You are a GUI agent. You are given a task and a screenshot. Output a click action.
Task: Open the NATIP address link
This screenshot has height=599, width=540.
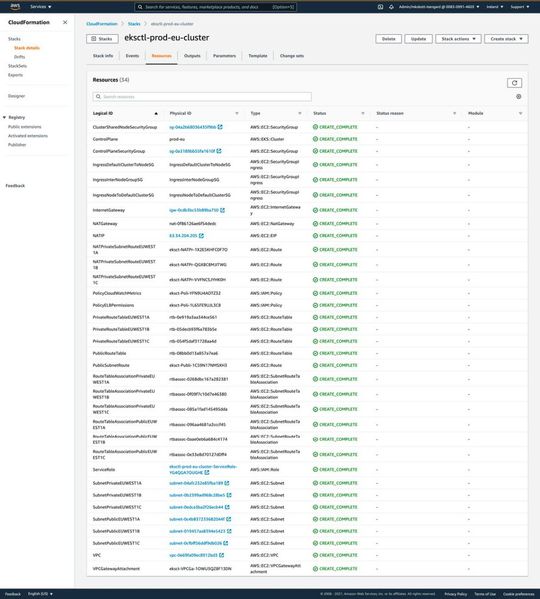coord(183,236)
